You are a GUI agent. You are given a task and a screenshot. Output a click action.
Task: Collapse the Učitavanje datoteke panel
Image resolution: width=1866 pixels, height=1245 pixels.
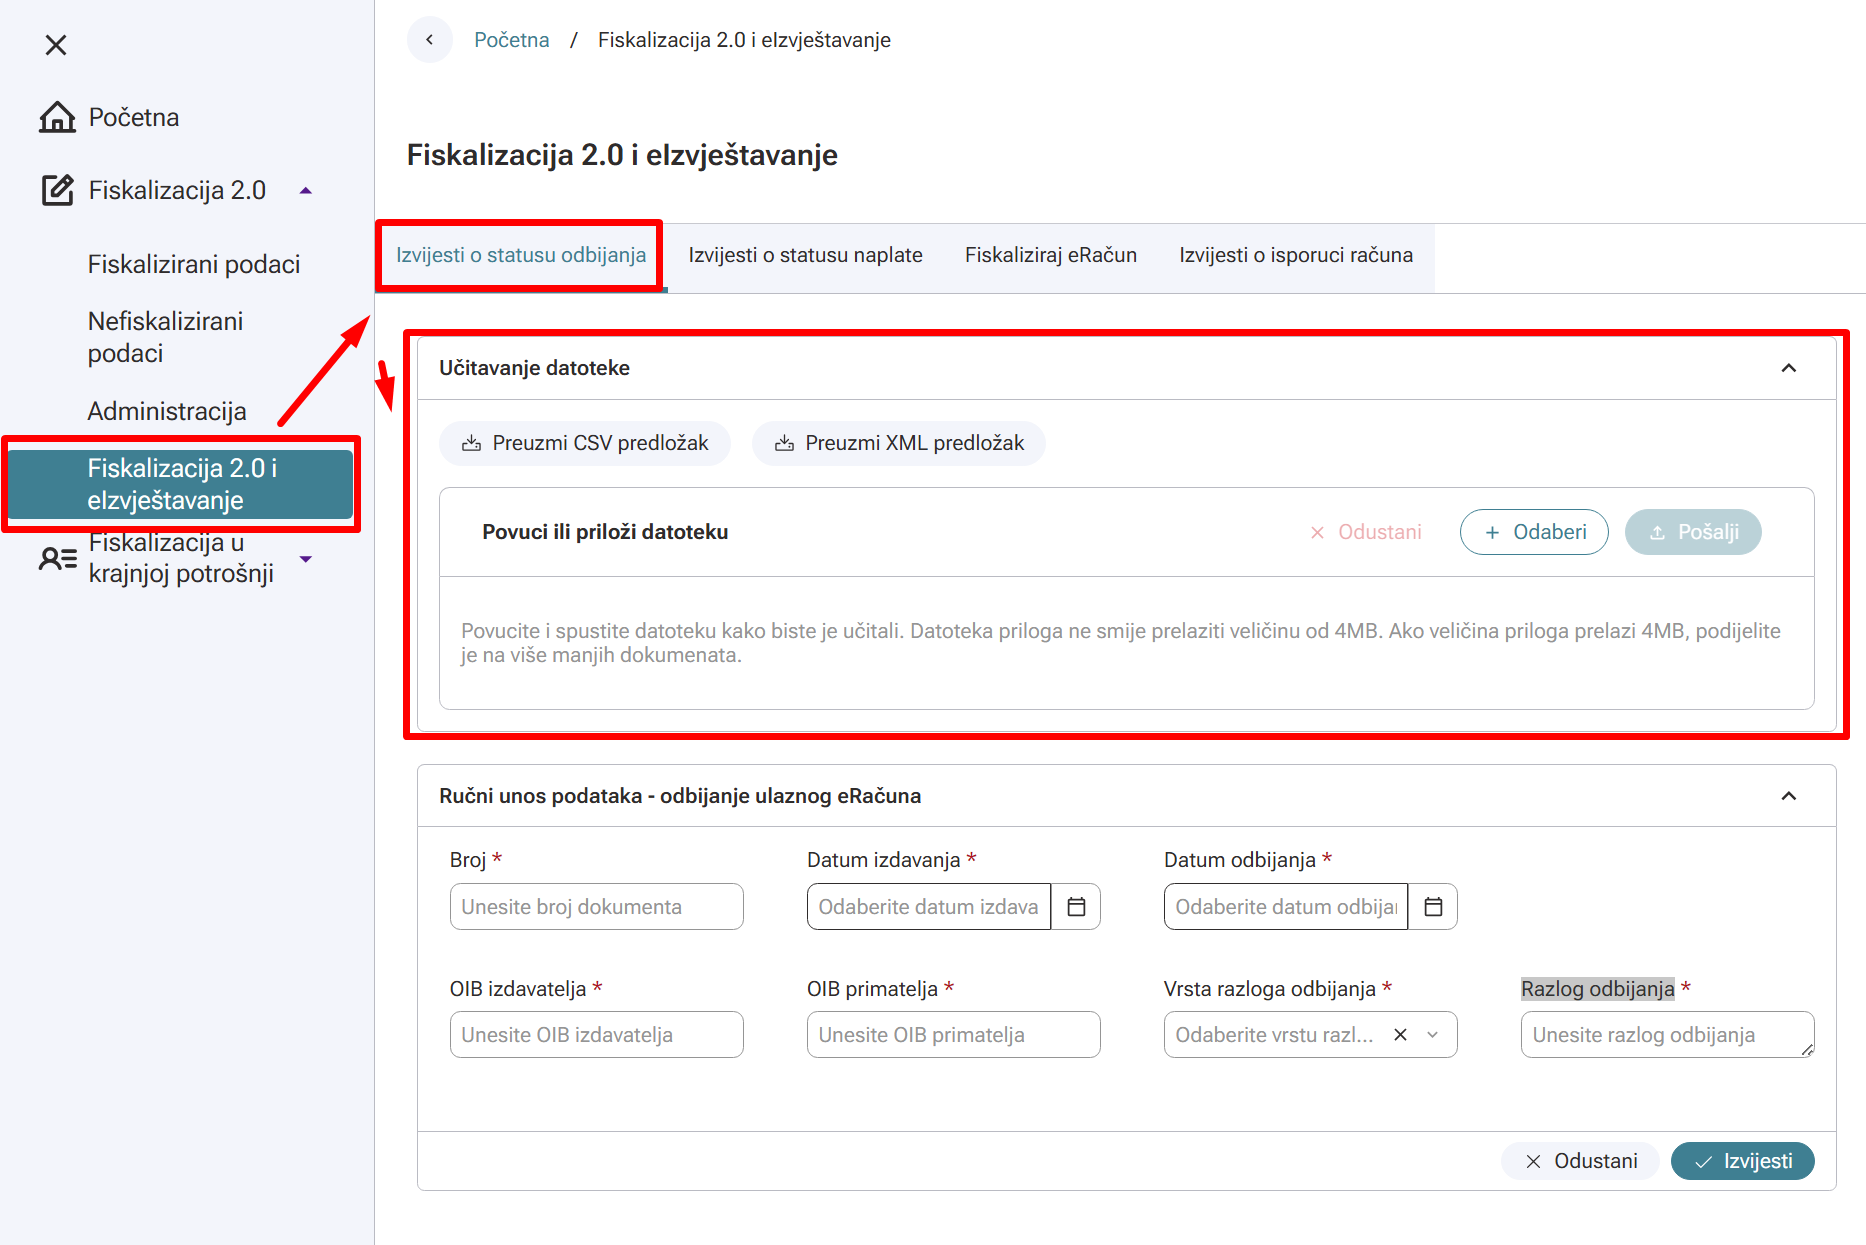(x=1789, y=368)
